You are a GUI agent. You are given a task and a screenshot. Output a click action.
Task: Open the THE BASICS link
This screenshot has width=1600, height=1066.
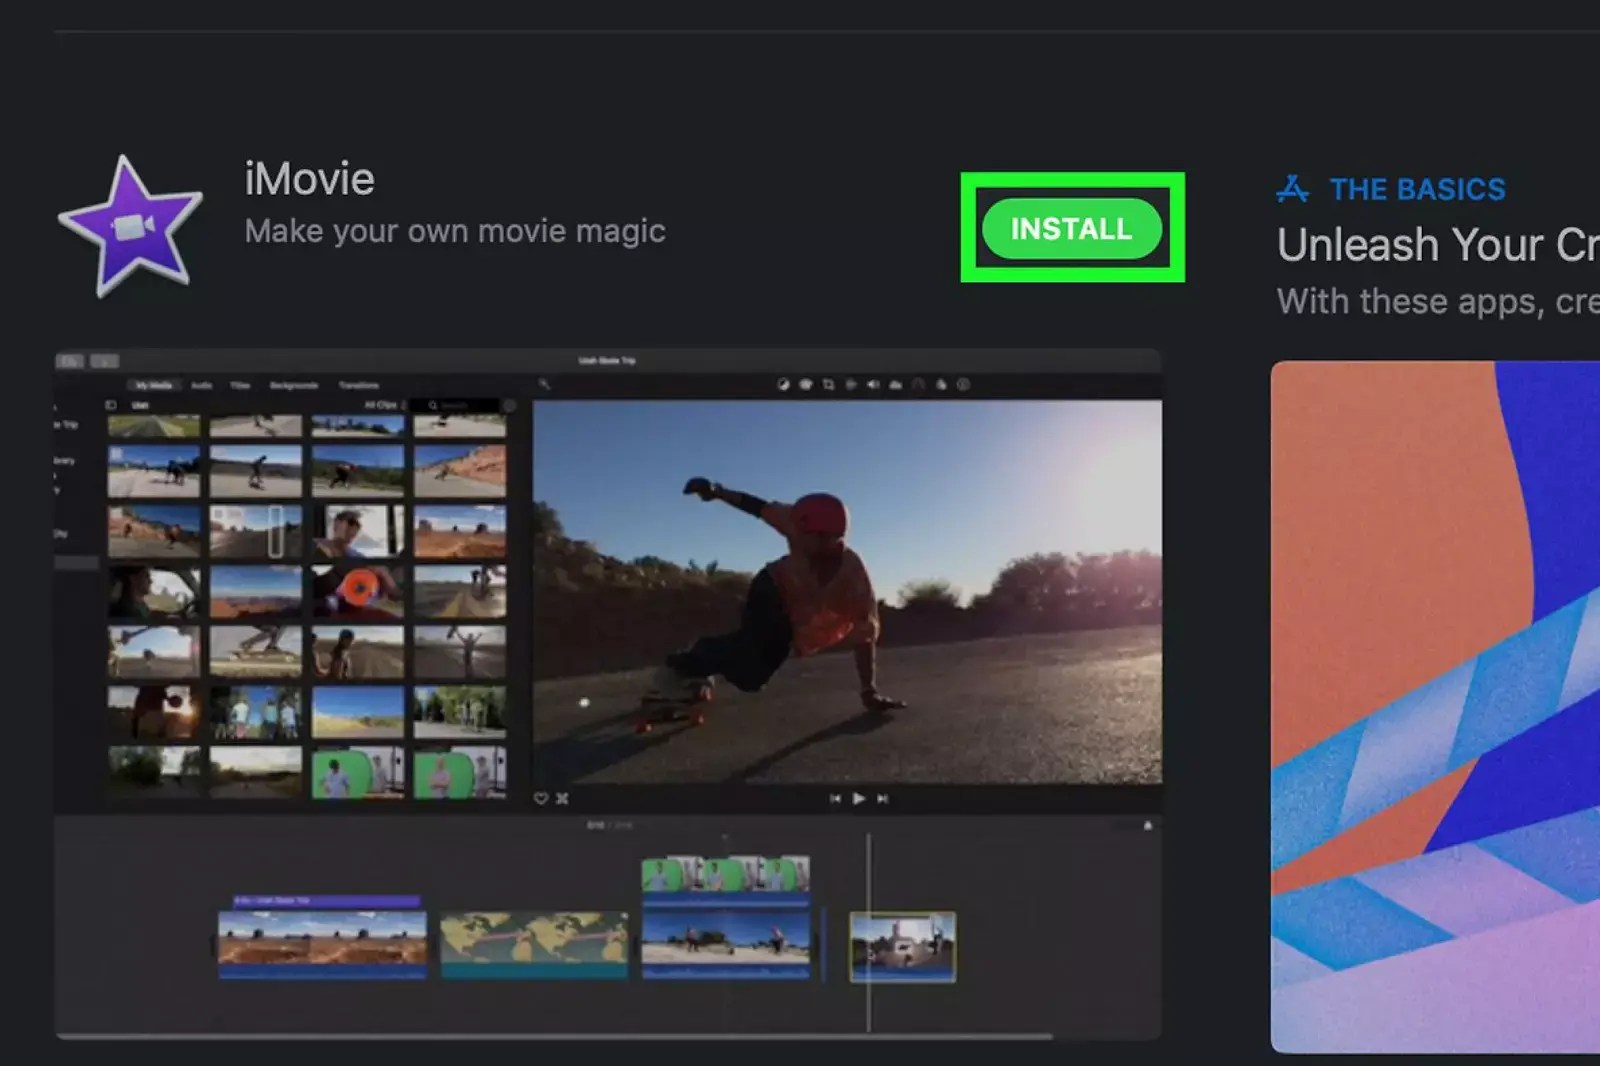(1416, 188)
